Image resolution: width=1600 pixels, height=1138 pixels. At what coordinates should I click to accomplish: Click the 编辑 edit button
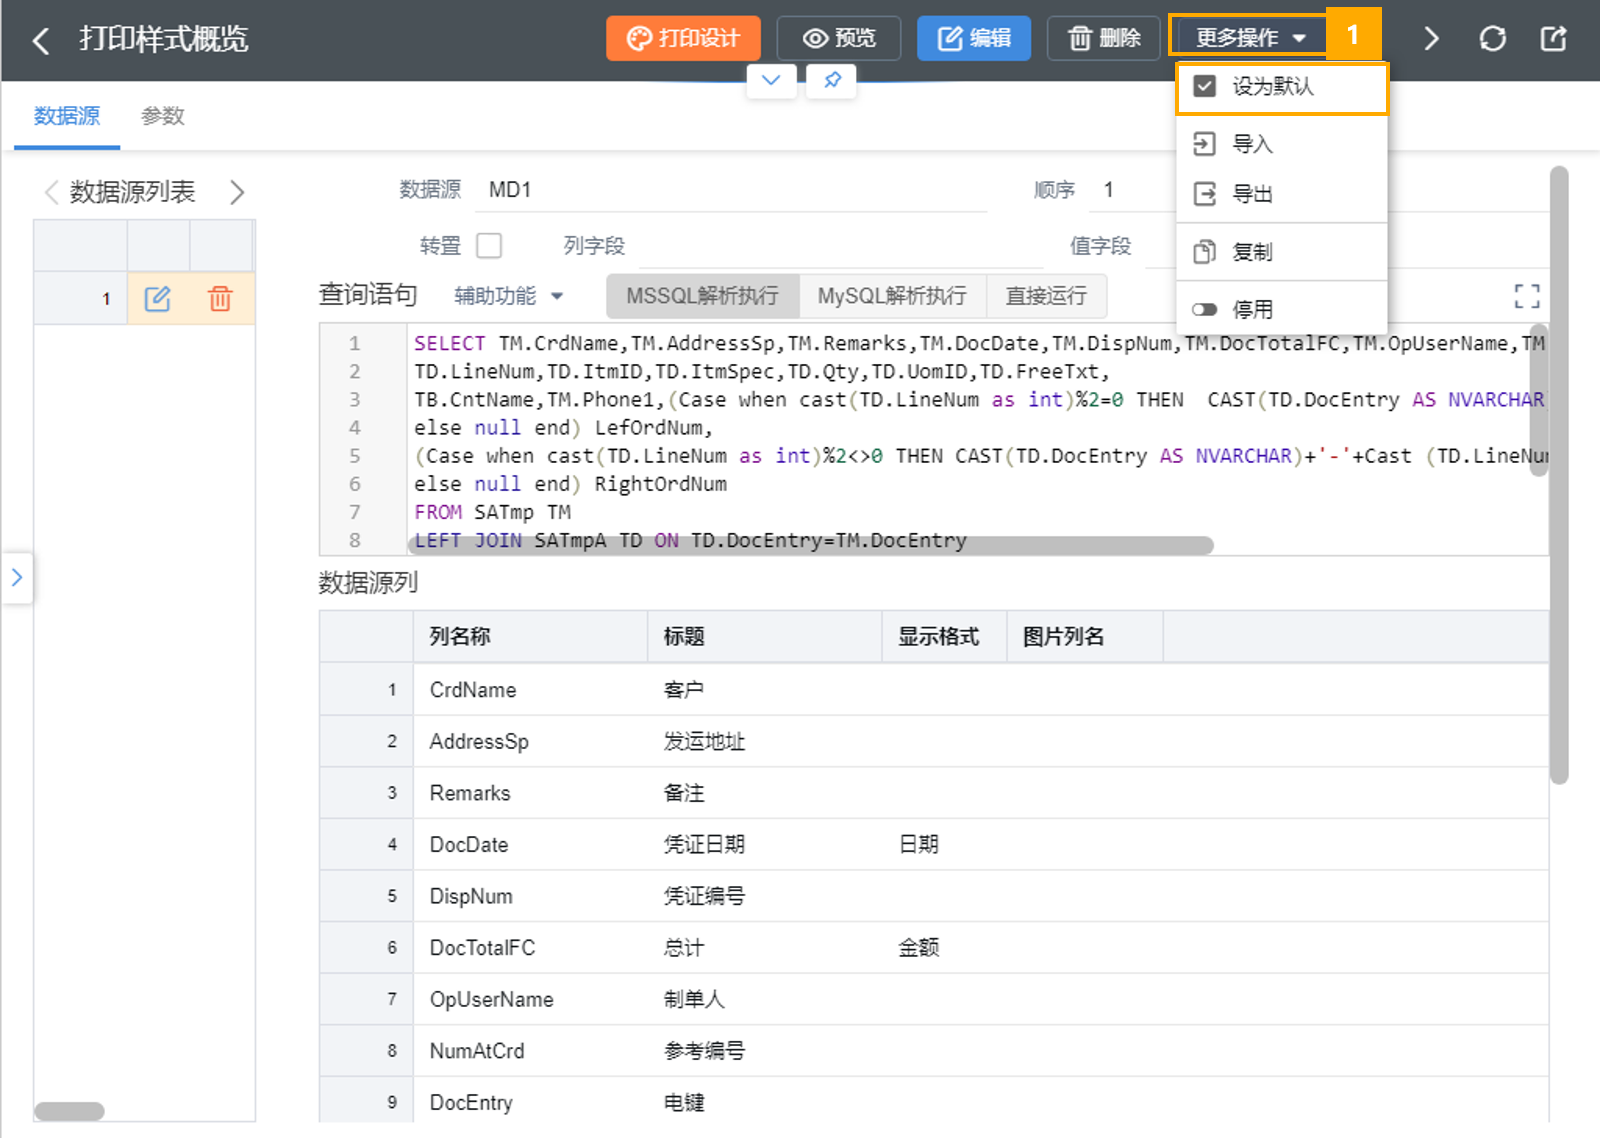pos(974,38)
